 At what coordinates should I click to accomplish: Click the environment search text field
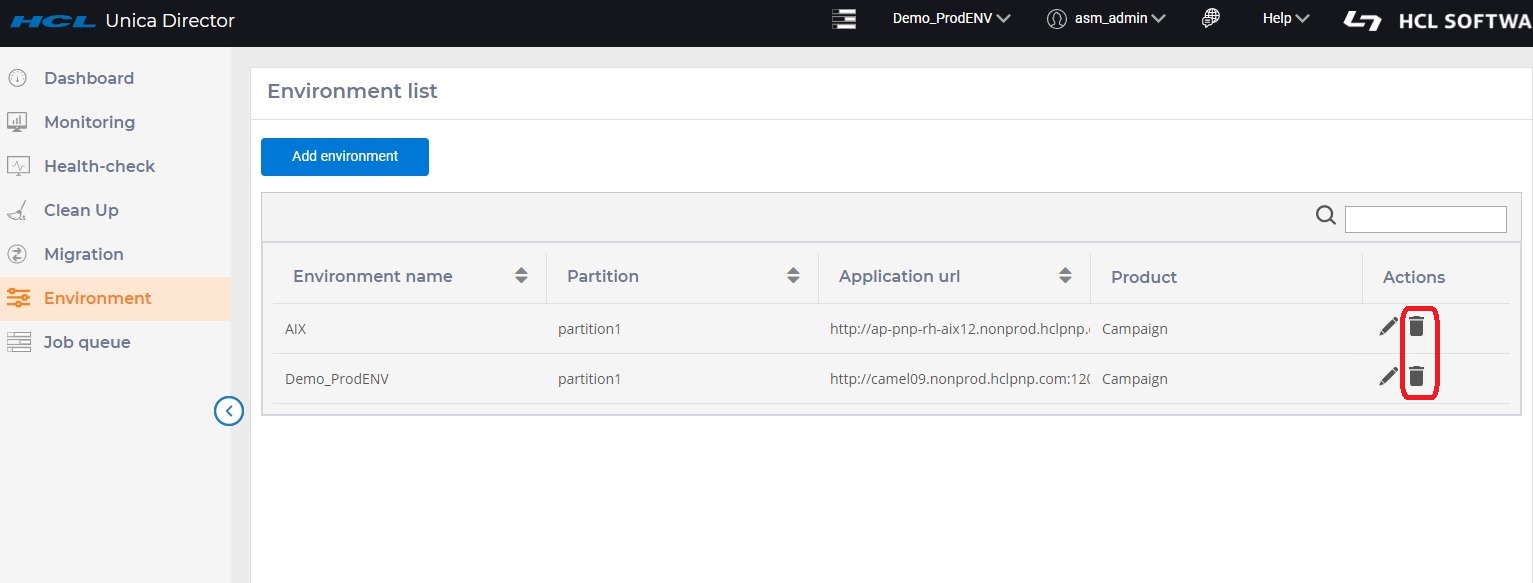tap(1425, 219)
